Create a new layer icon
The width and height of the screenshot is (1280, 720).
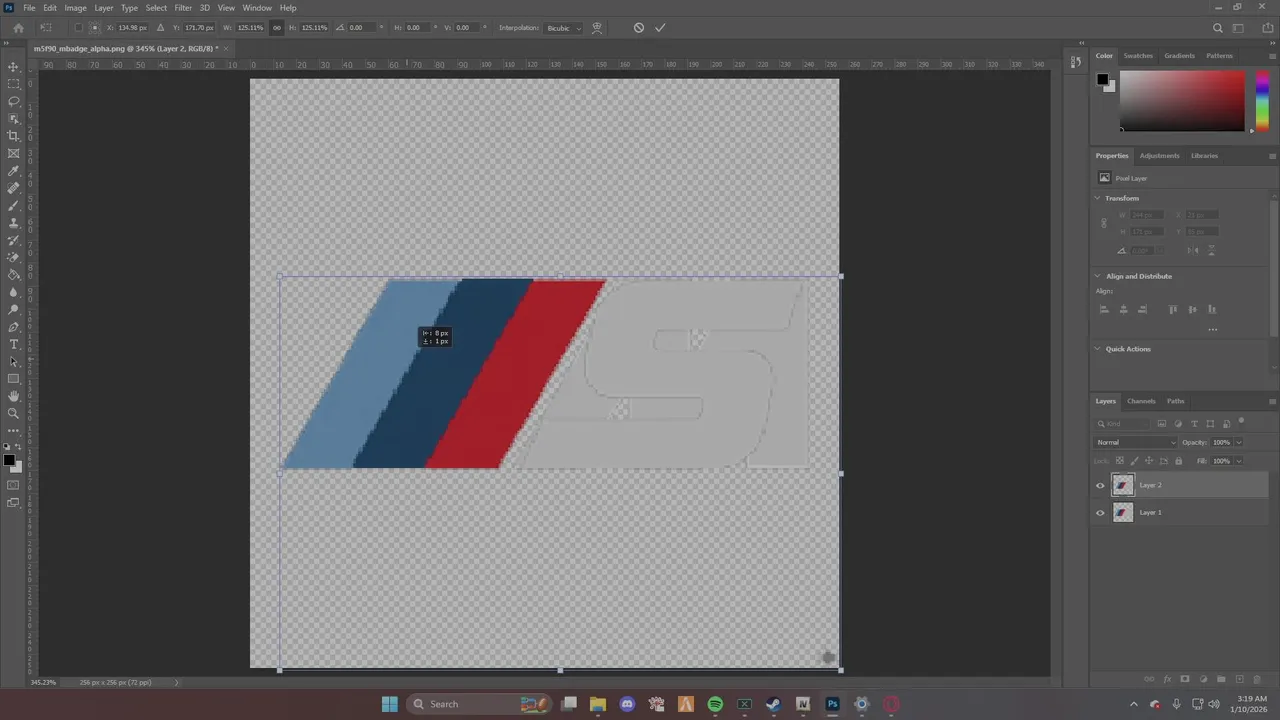[x=1240, y=679]
